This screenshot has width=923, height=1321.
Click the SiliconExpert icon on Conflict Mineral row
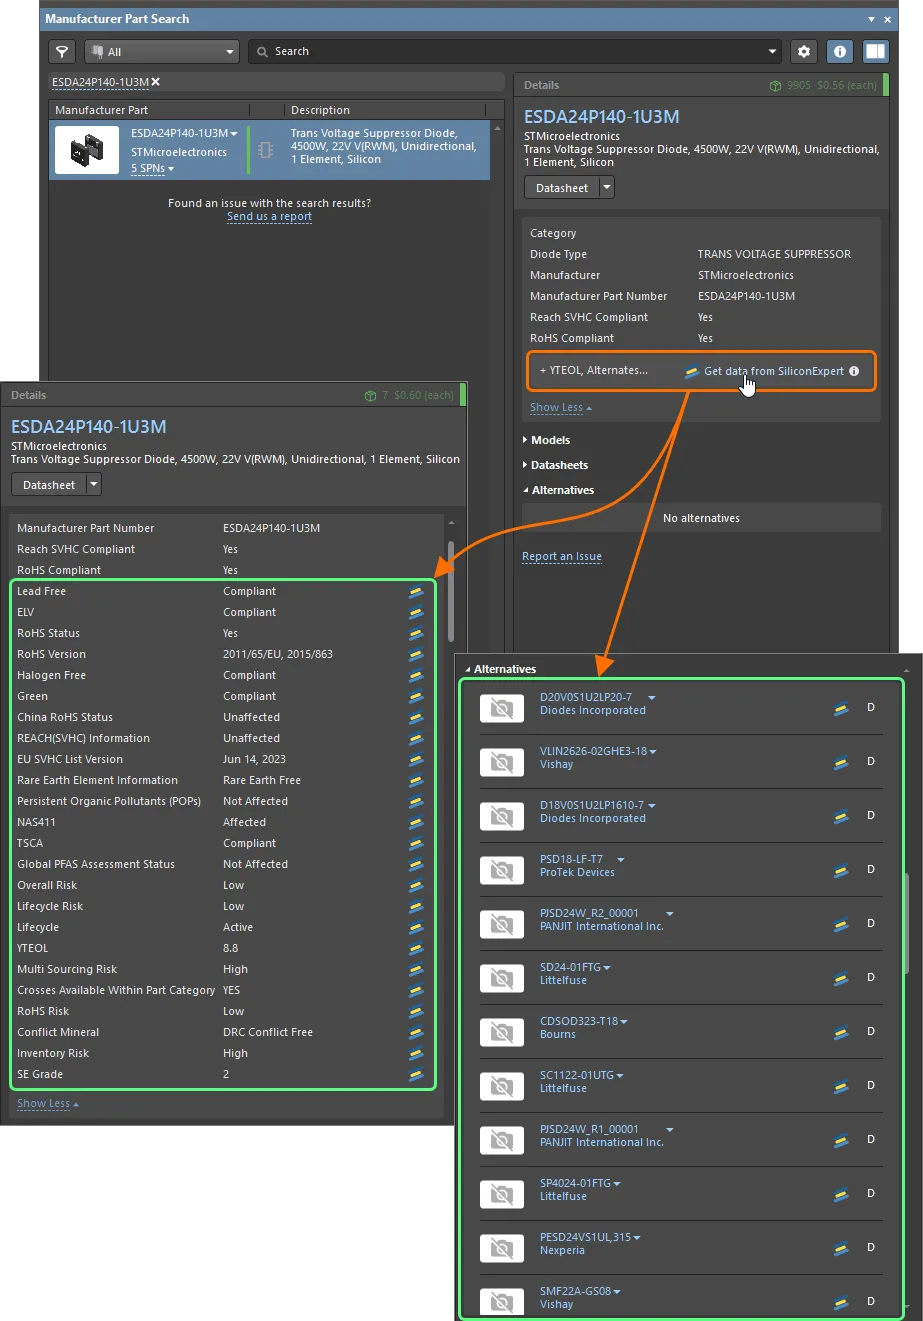point(416,1032)
